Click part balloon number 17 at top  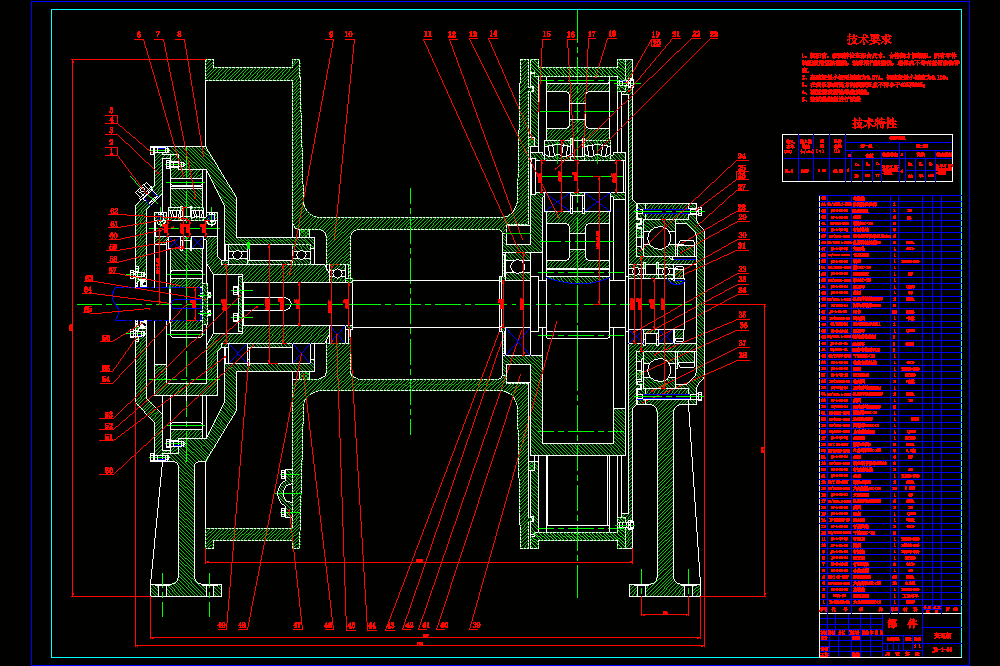(592, 34)
